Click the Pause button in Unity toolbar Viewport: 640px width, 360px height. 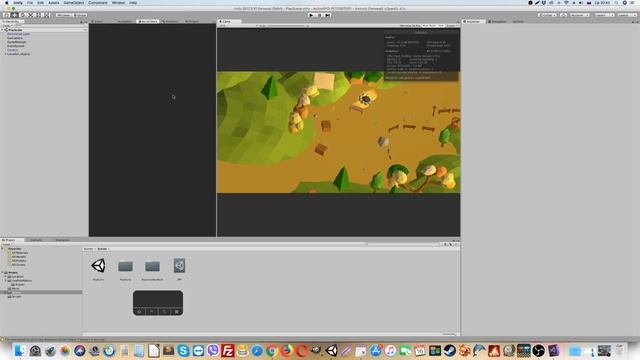(x=320, y=15)
